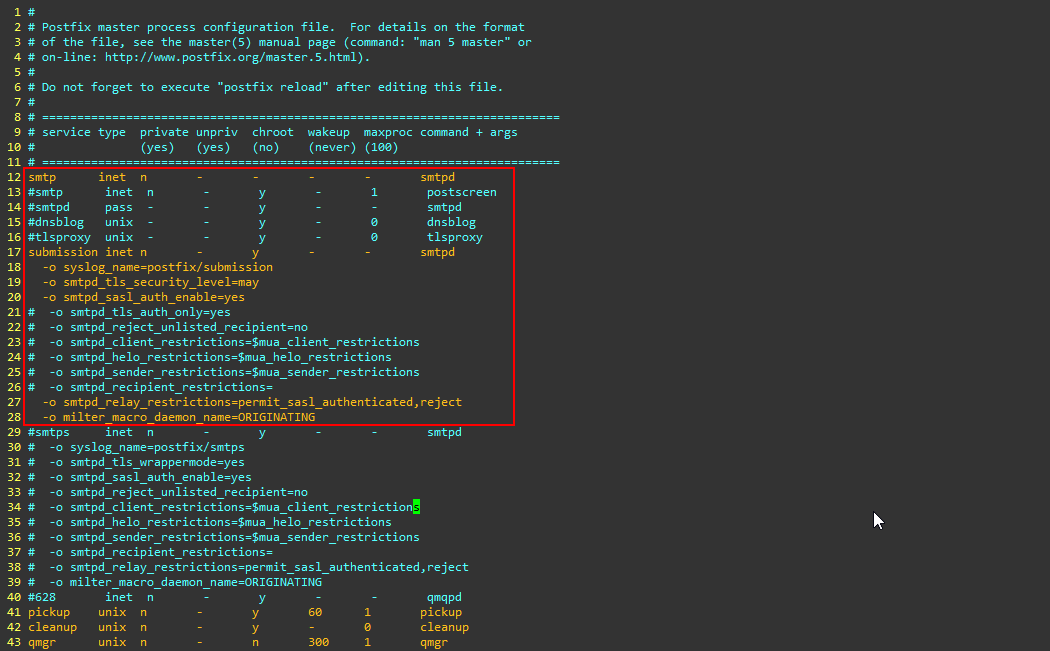Viewport: 1050px width, 651px height.
Task: Click 'maxproc' column header in comment
Action: [388, 132]
